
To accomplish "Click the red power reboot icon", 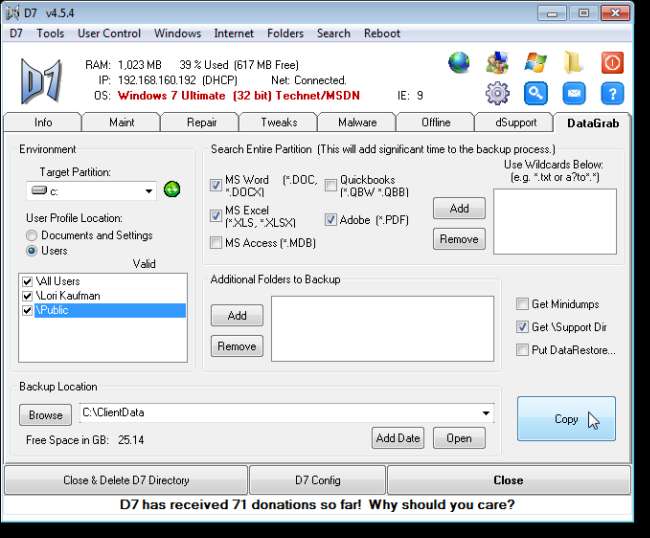I will 612,63.
